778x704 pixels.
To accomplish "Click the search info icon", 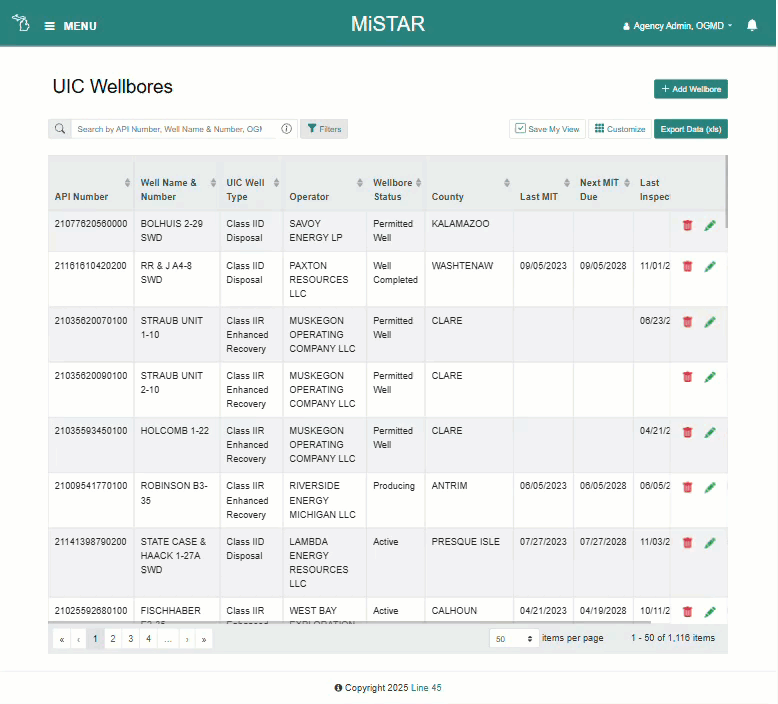I will pyautogui.click(x=286, y=129).
